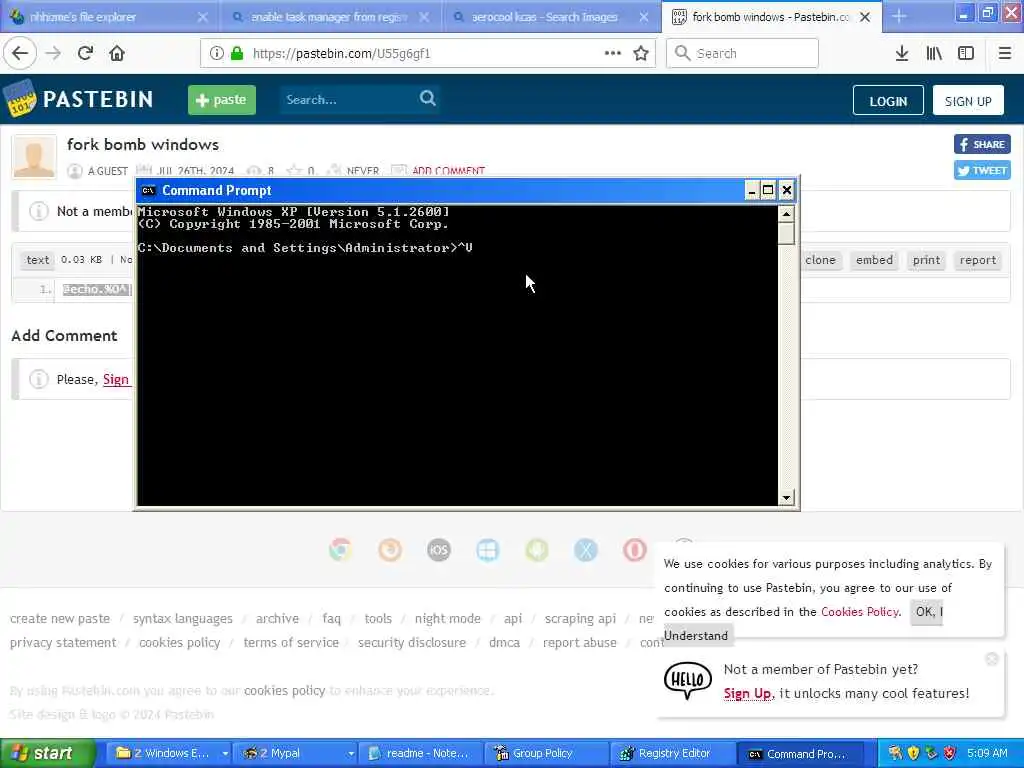
Task: Click the browser forward arrow
Action: (x=54, y=54)
